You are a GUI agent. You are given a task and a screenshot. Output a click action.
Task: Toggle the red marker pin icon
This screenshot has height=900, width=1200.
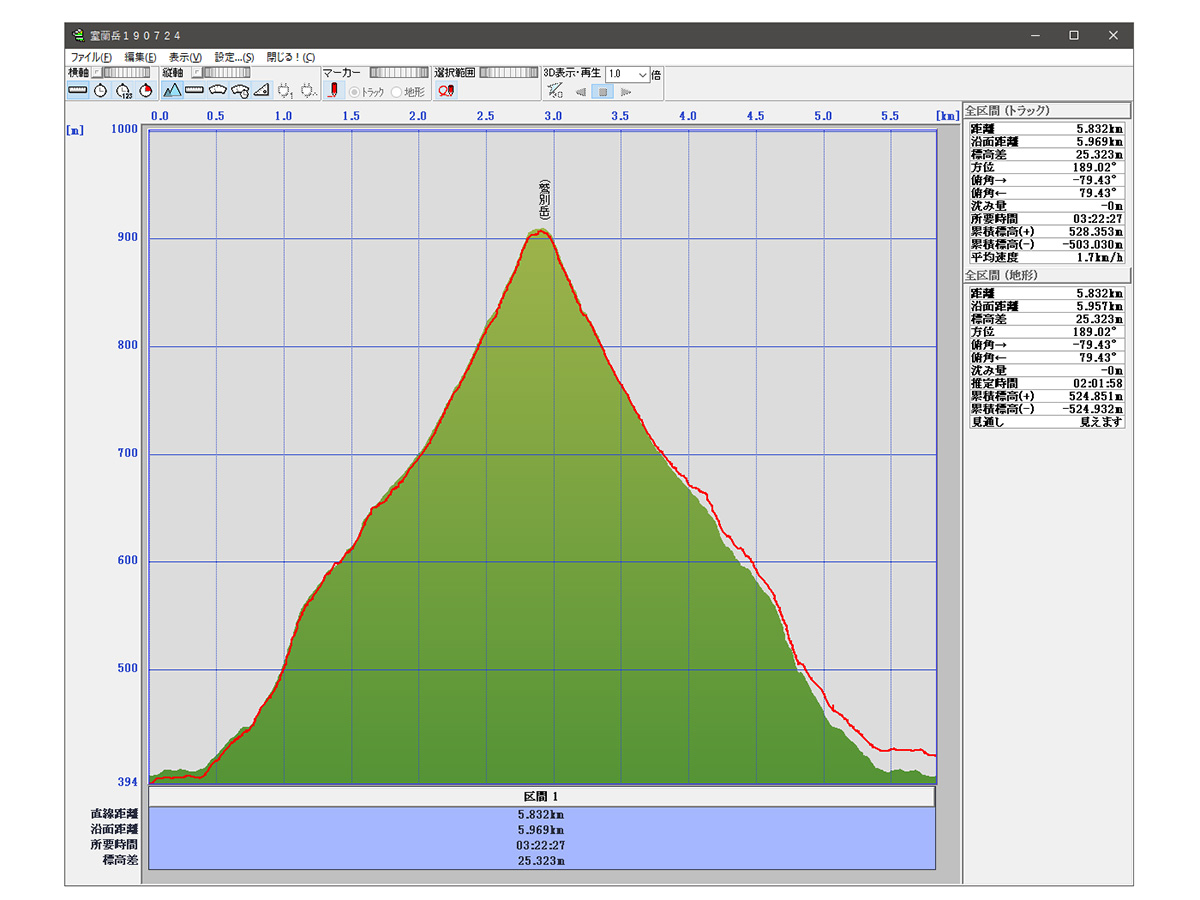[x=332, y=91]
